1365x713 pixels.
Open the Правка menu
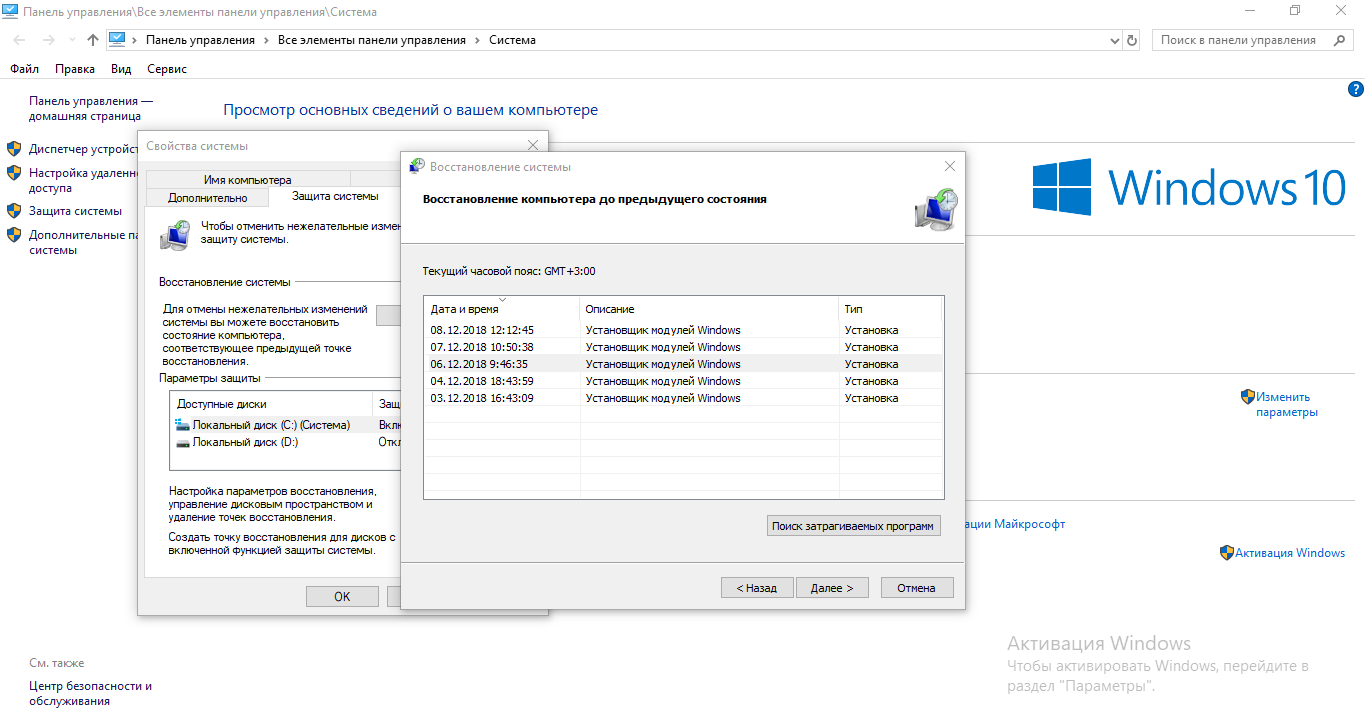75,69
